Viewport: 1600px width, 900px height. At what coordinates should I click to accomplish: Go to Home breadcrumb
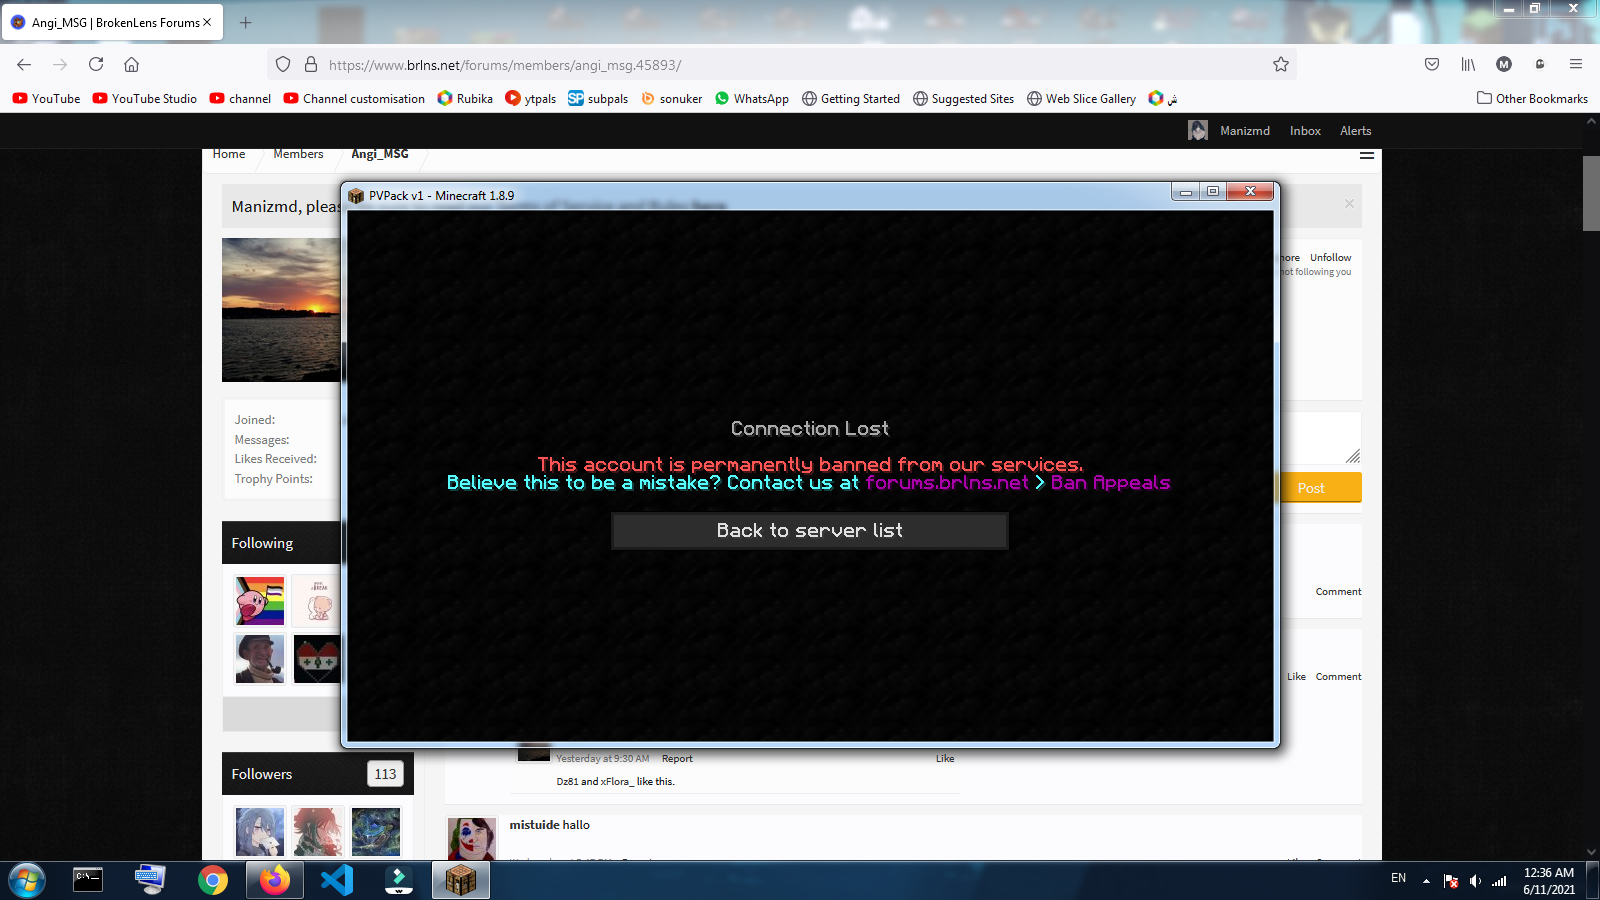(x=229, y=154)
